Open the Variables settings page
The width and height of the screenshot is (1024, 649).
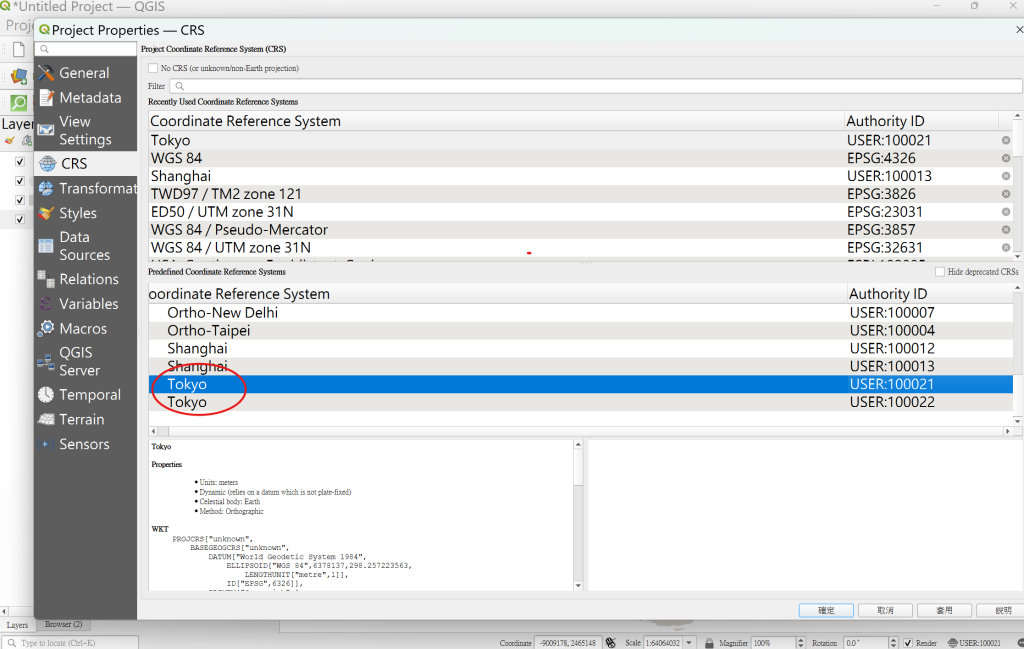(x=86, y=304)
